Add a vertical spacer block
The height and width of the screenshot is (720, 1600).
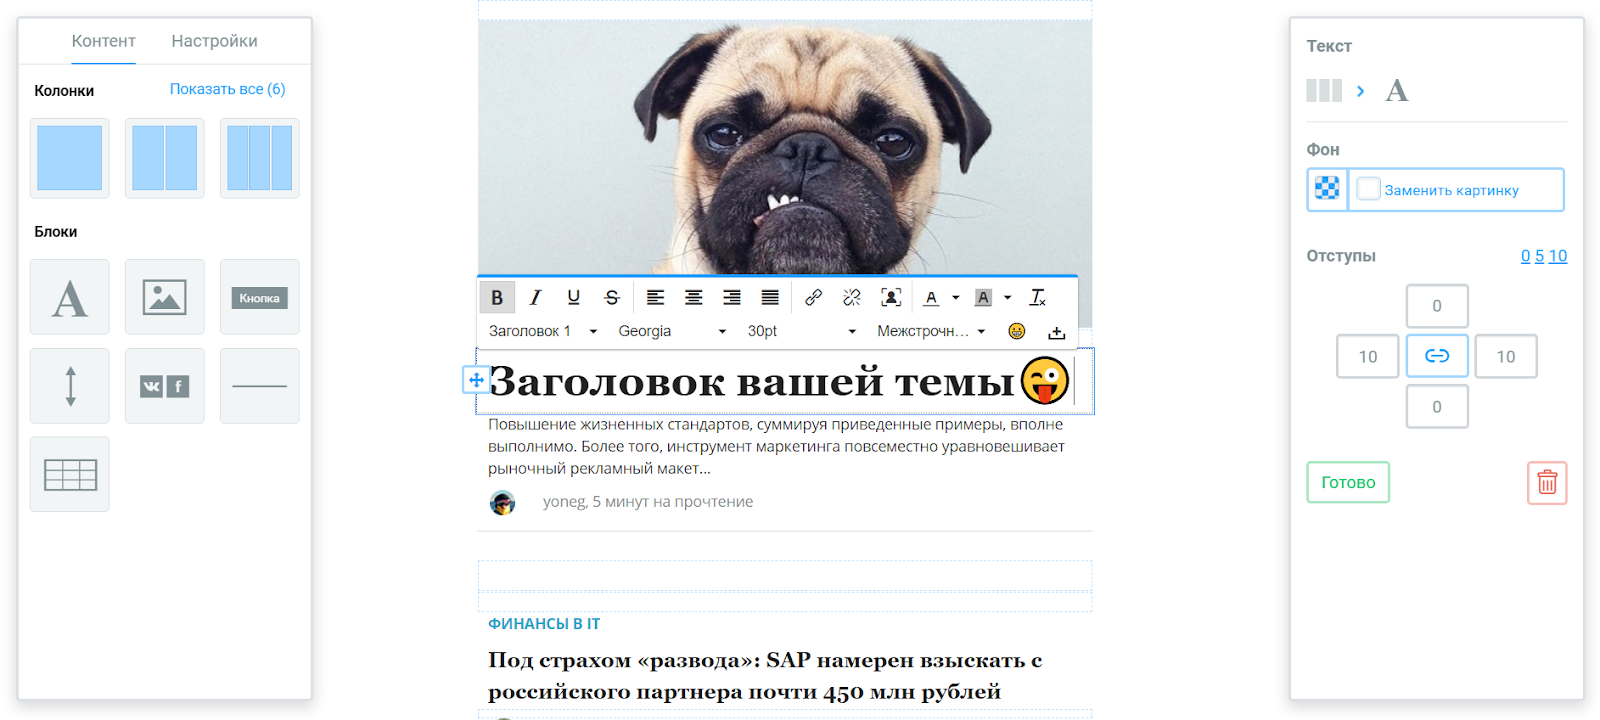tap(69, 386)
